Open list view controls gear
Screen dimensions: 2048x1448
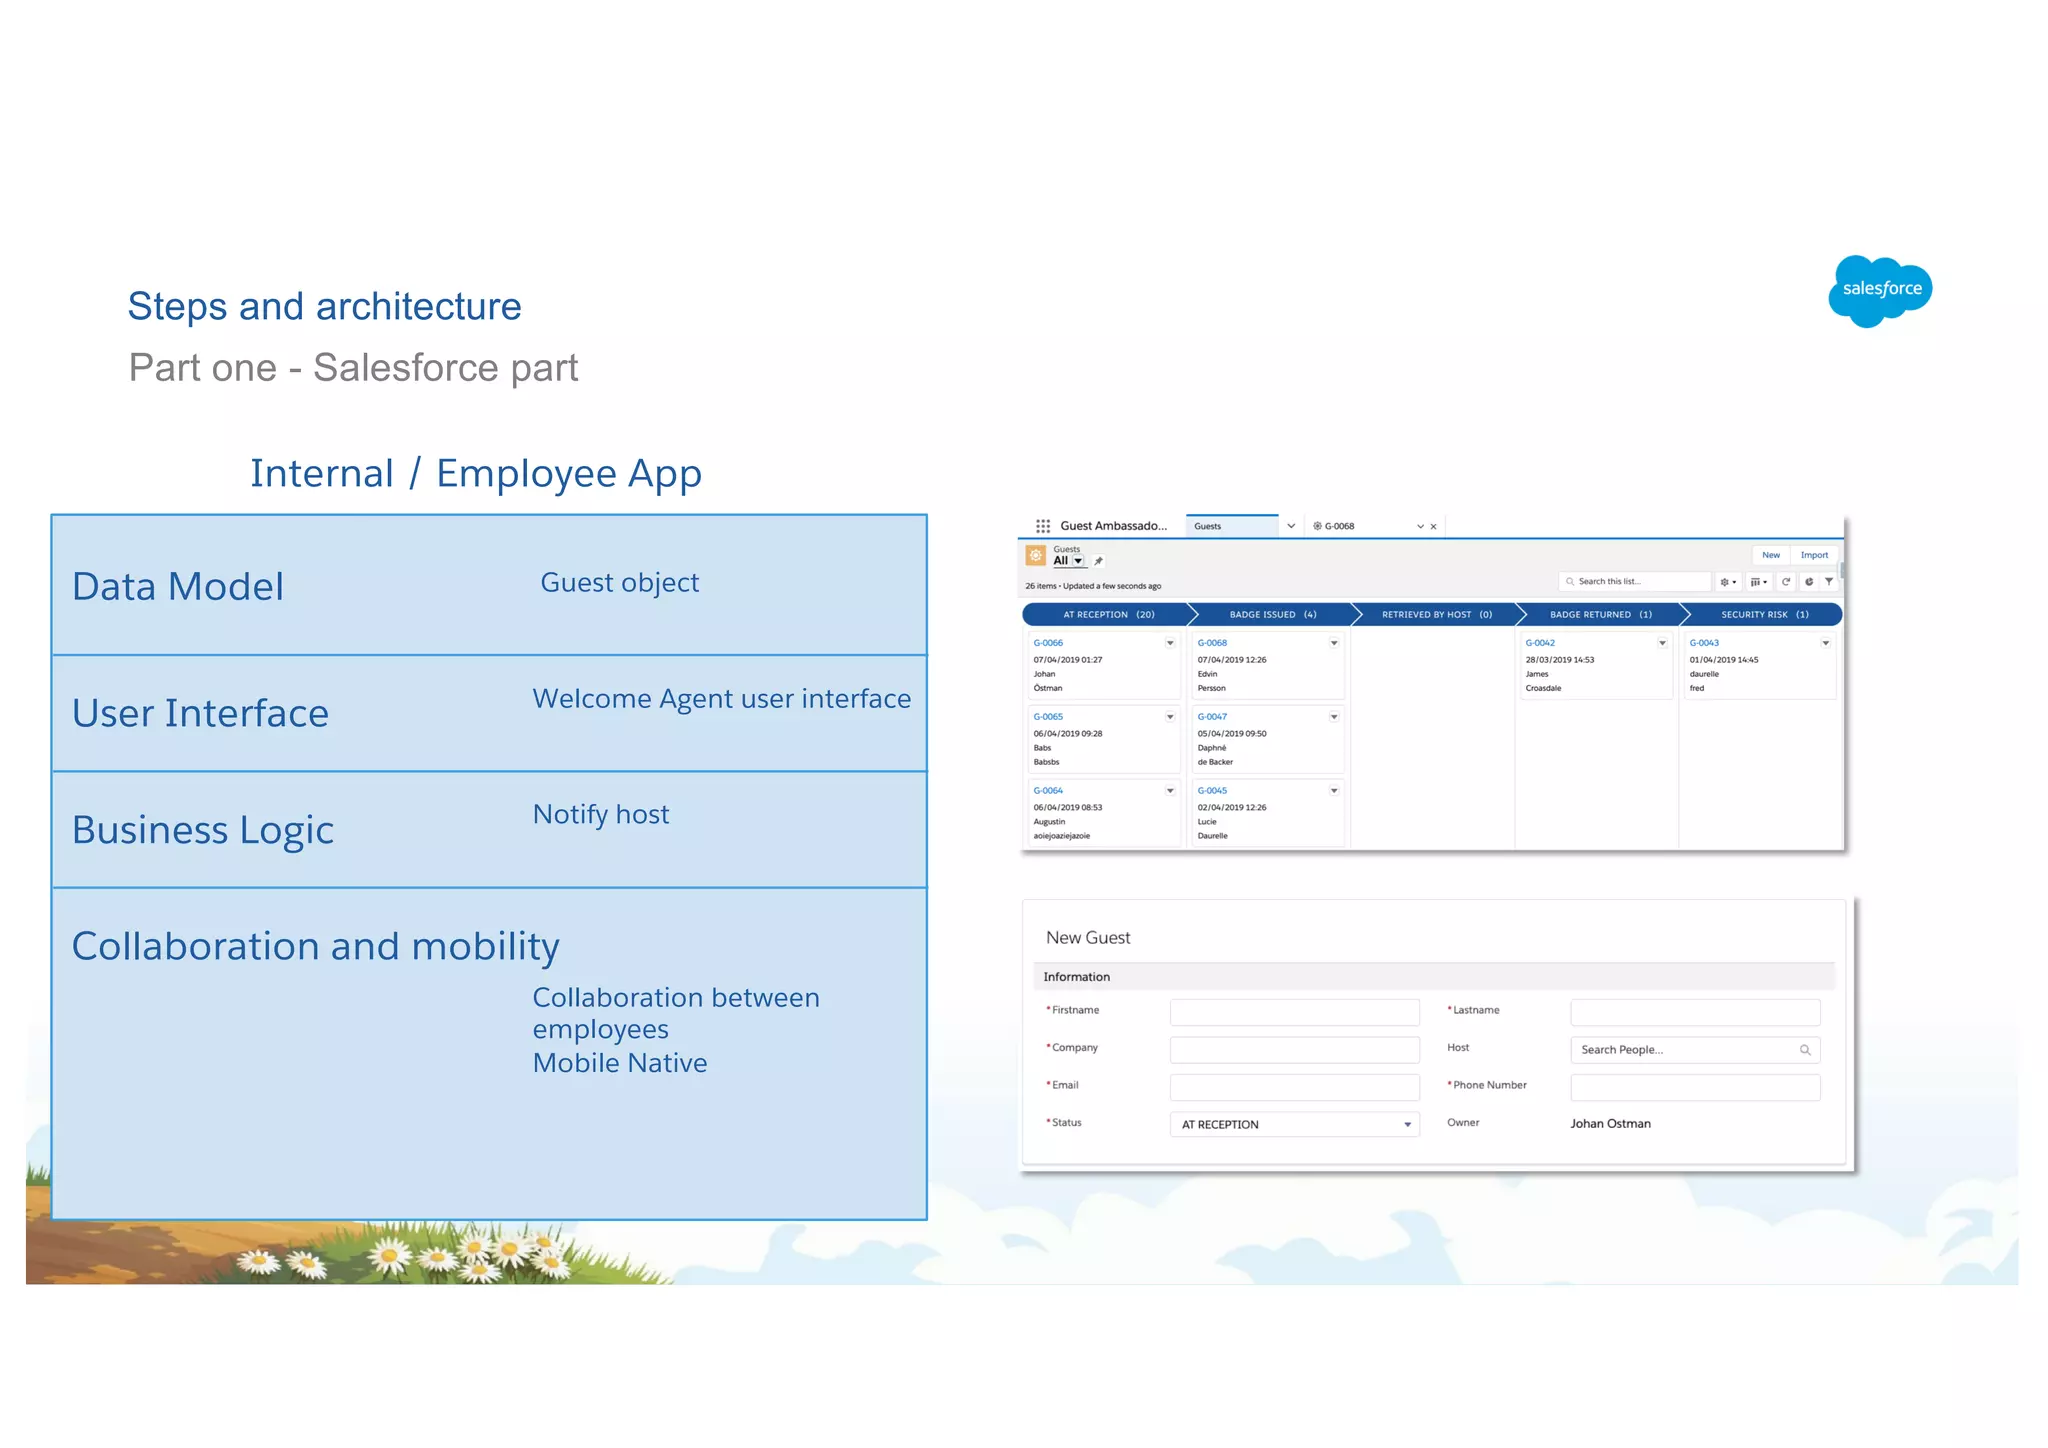click(1728, 582)
